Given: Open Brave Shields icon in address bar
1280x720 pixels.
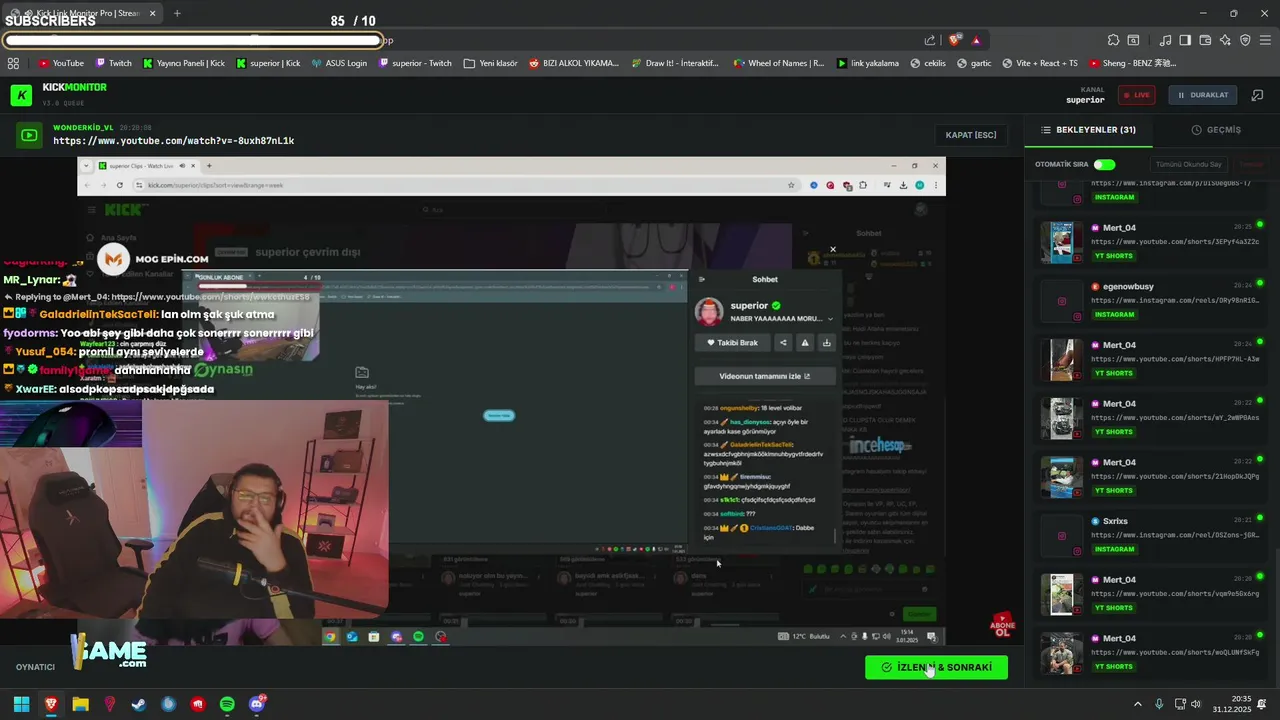Looking at the screenshot, I should coord(955,40).
